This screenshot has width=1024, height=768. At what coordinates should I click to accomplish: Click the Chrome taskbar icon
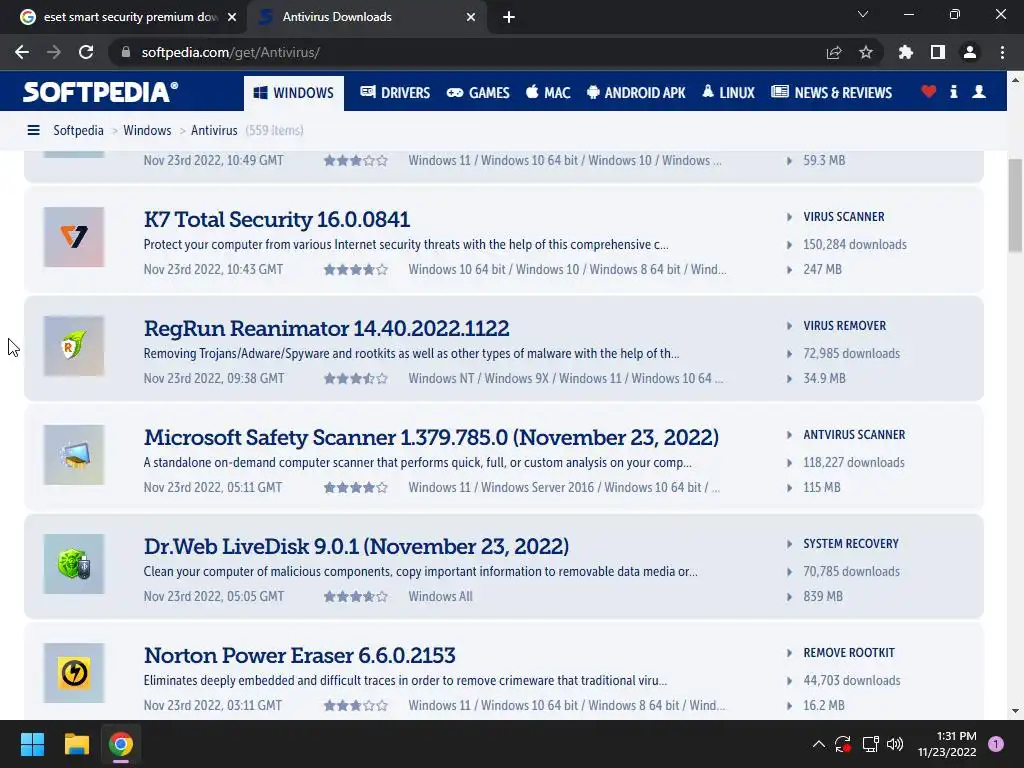121,744
